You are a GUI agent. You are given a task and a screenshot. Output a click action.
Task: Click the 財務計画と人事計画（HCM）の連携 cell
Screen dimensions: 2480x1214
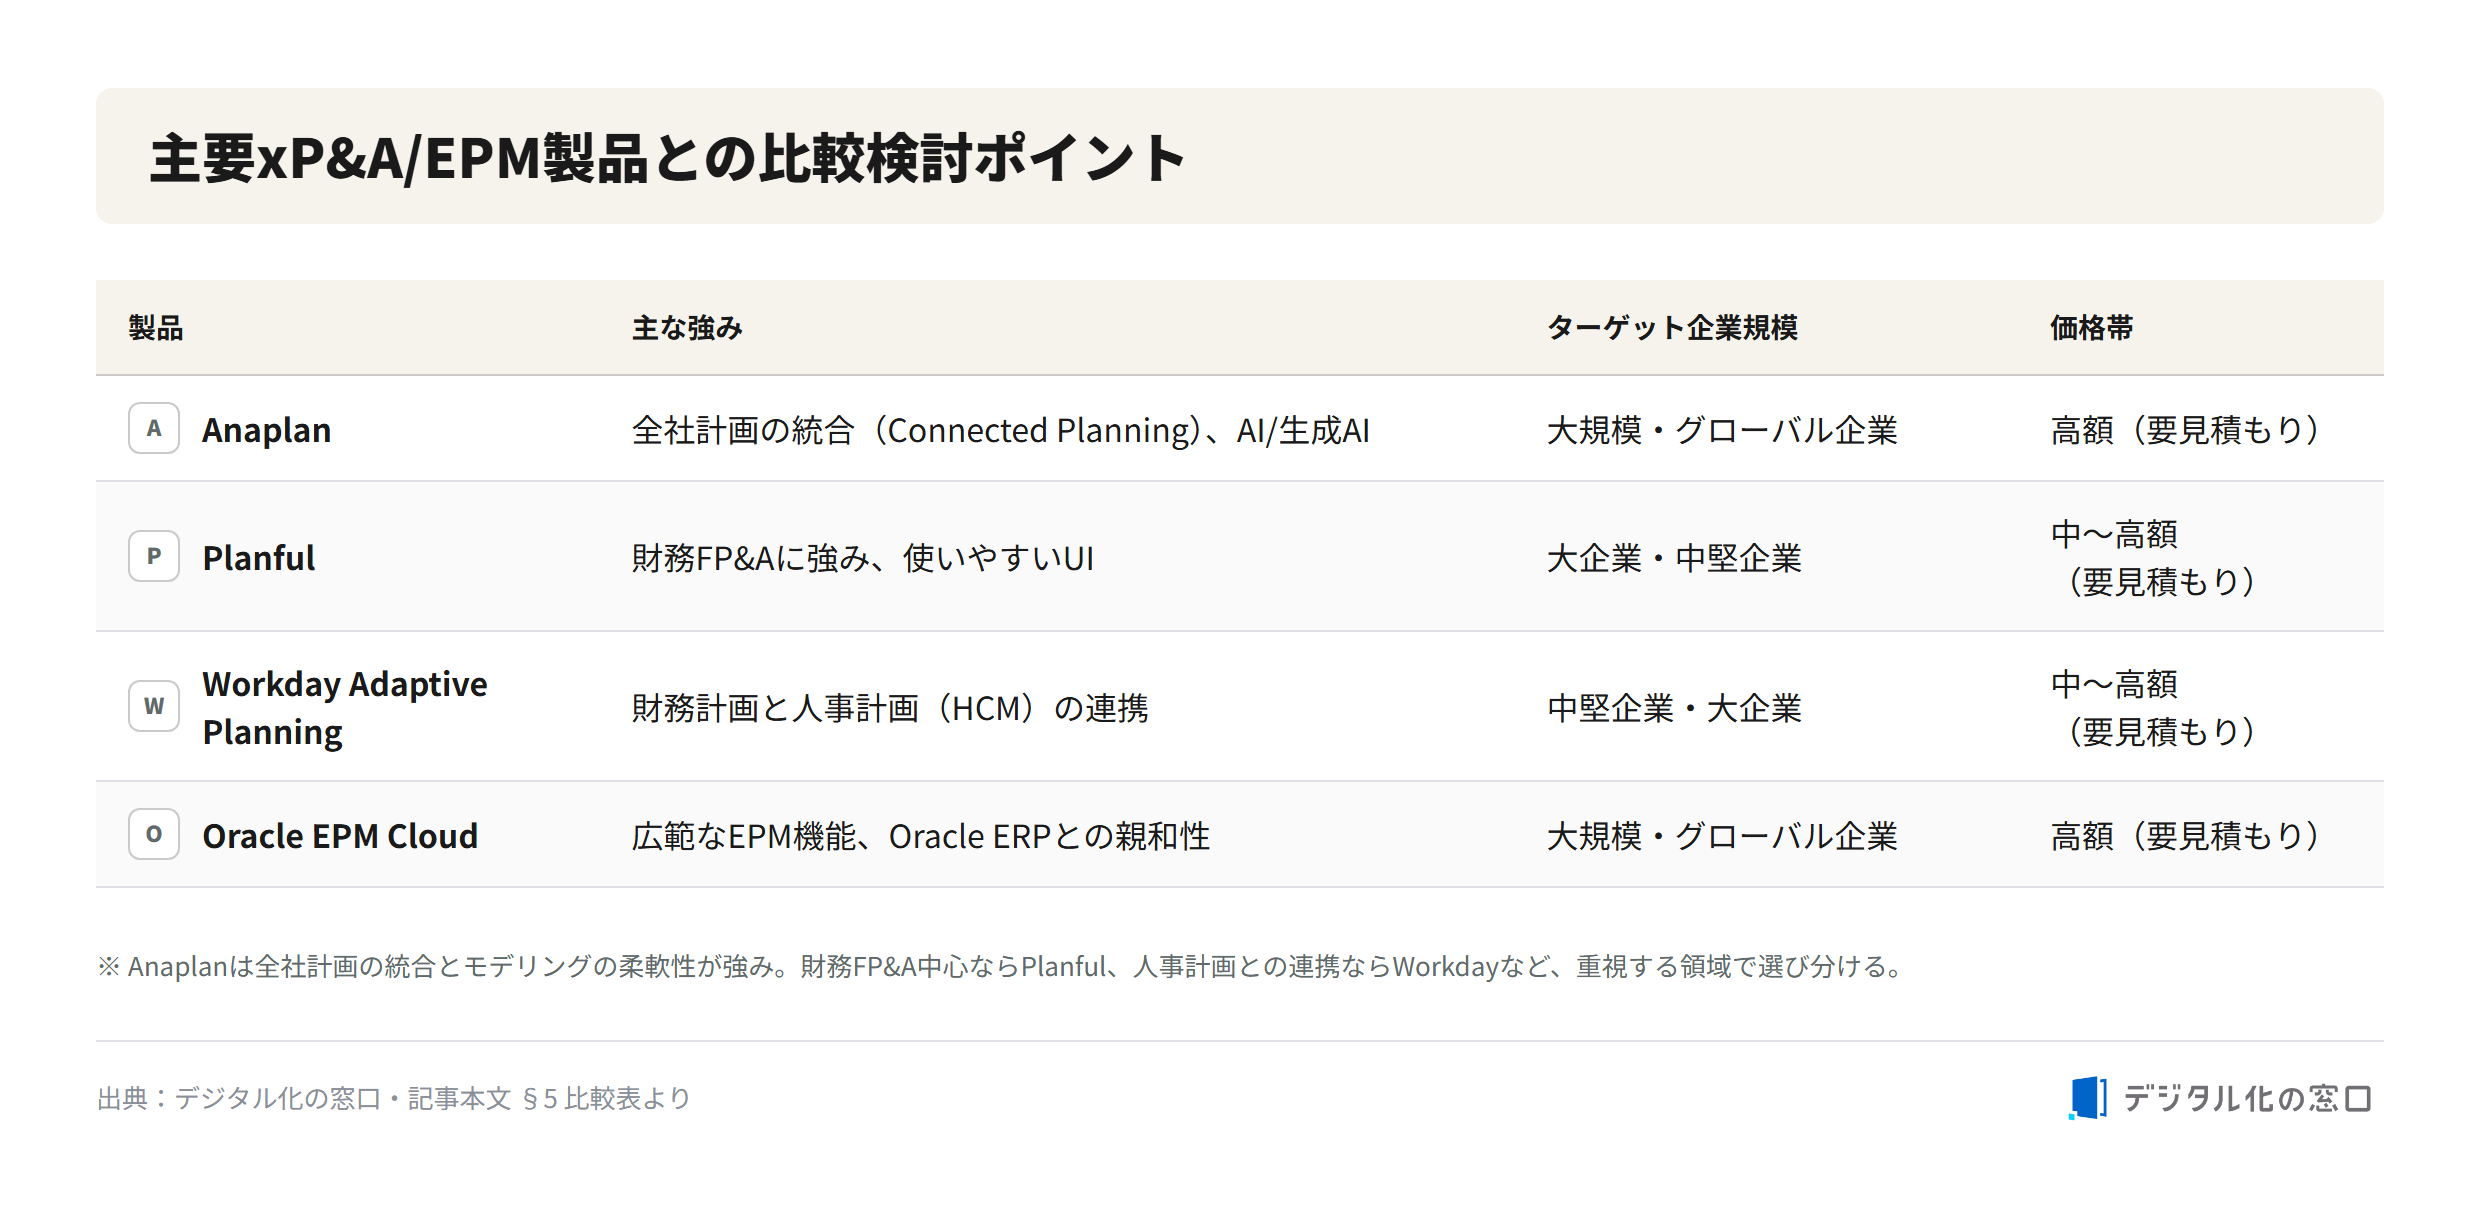pos(890,707)
